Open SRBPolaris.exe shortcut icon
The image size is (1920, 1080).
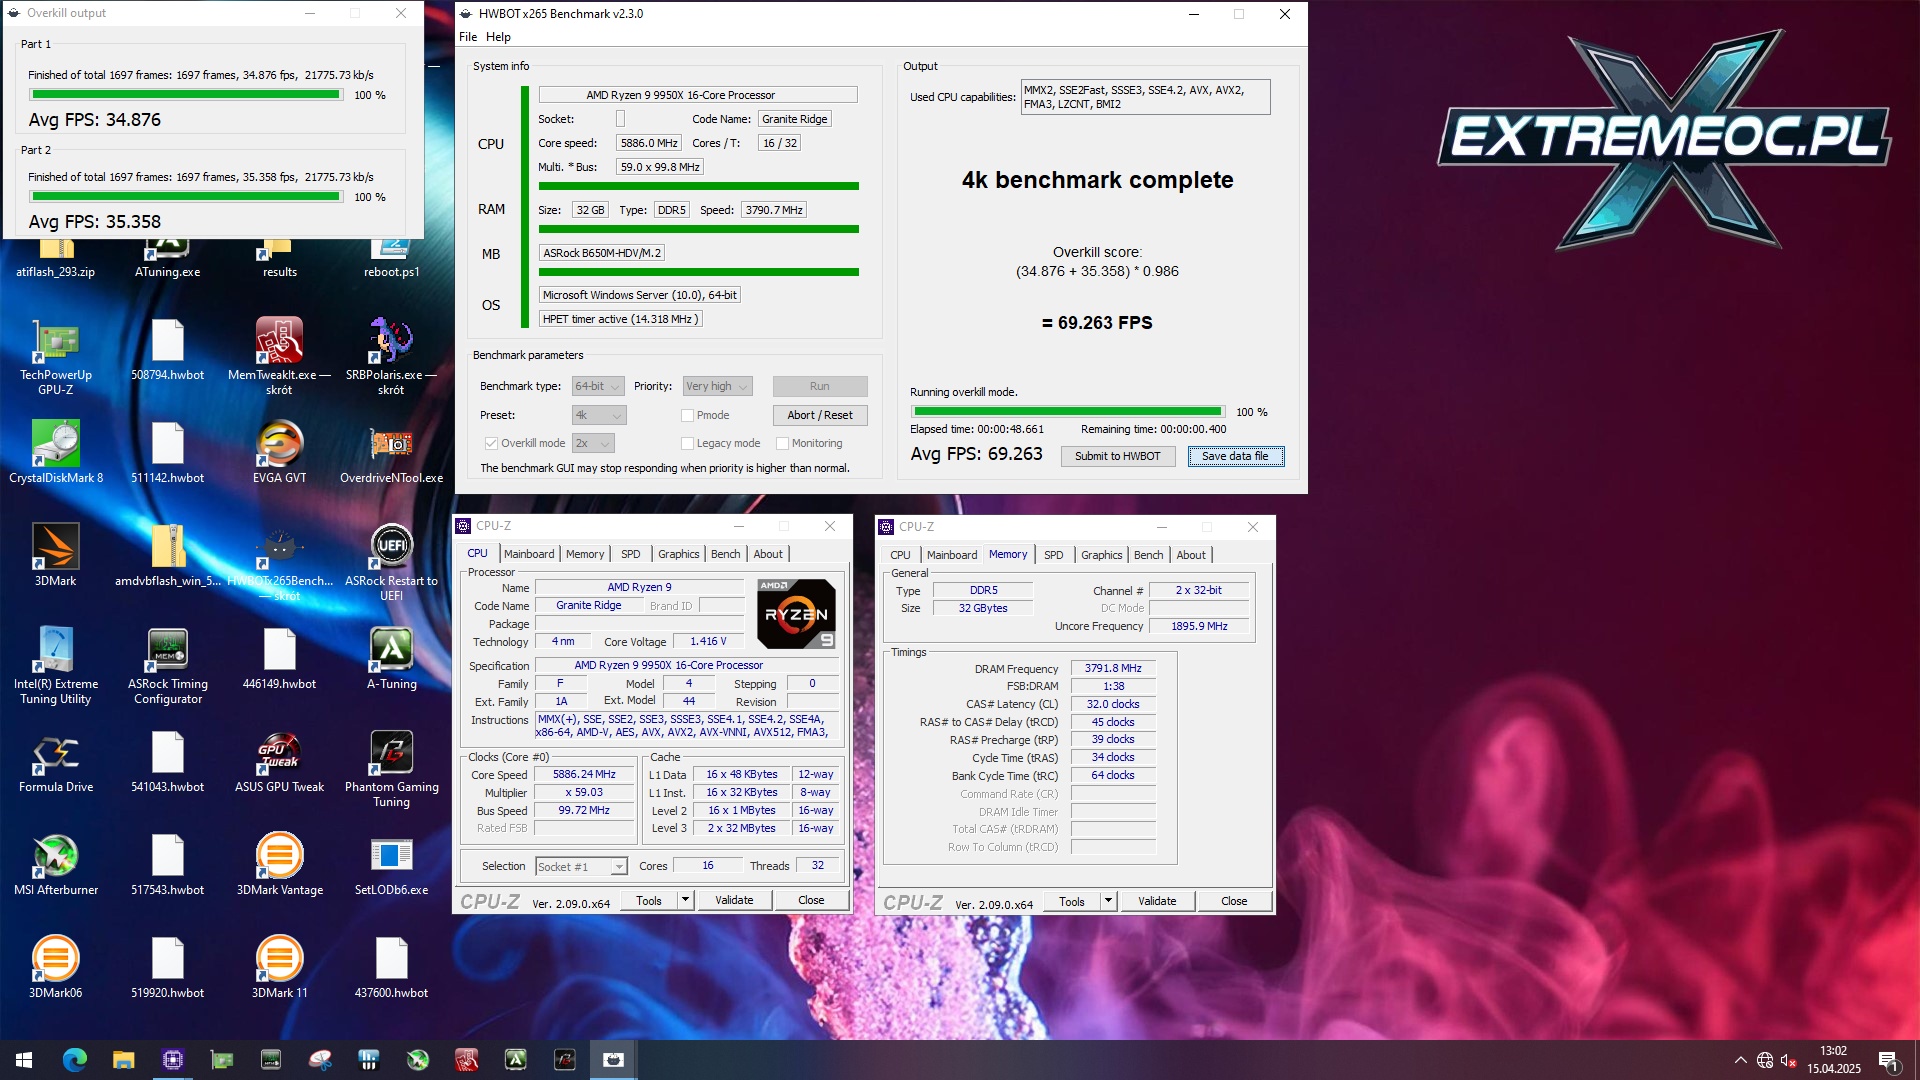click(x=391, y=357)
